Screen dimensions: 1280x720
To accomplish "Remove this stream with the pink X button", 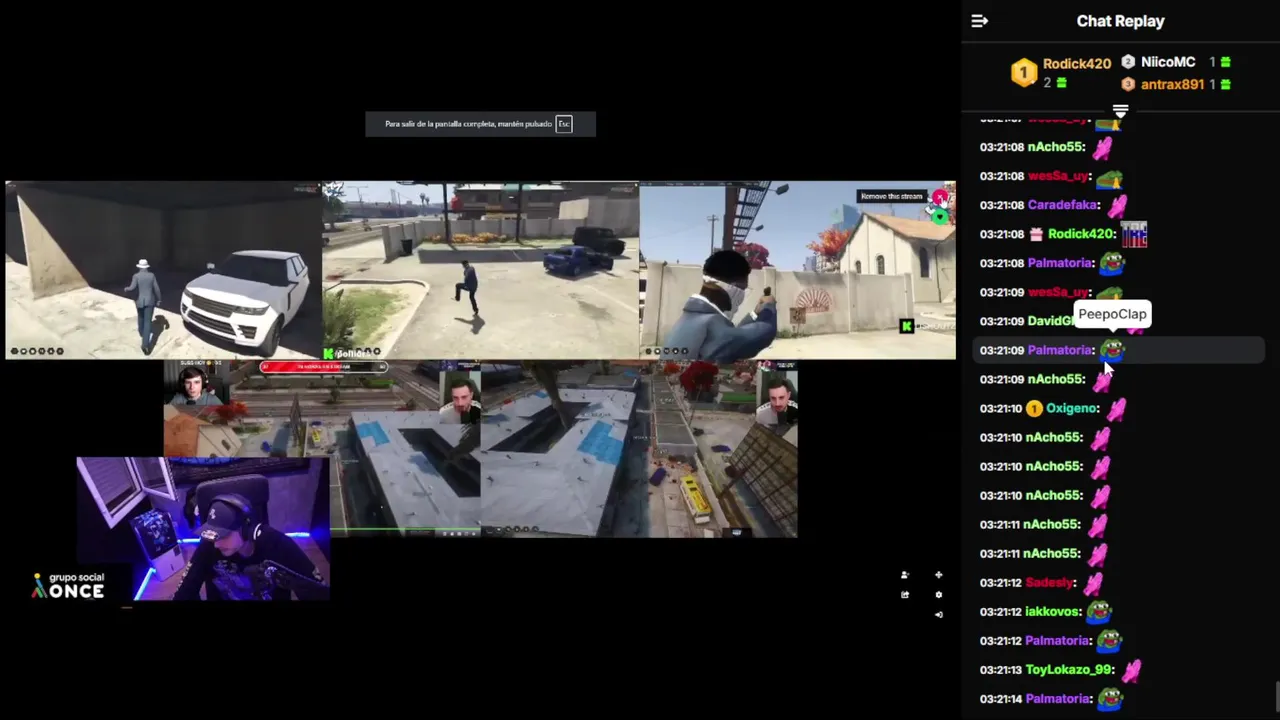I will point(940,197).
